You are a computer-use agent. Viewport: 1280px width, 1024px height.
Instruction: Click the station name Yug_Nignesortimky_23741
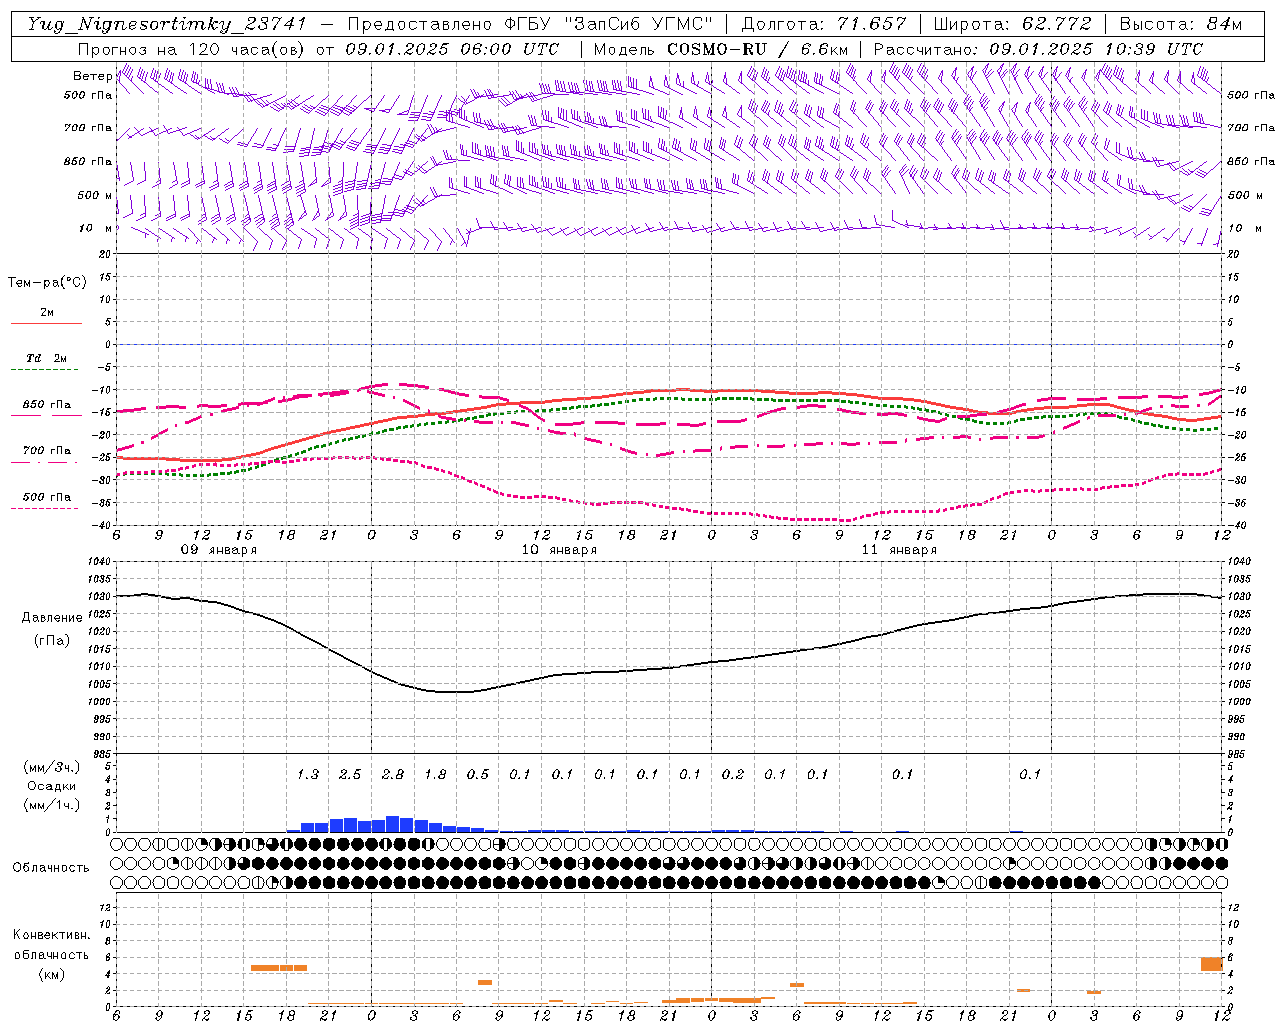[166, 24]
